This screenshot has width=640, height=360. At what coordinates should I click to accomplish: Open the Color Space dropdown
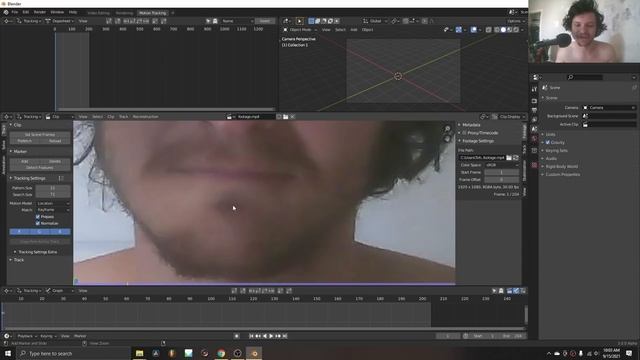(x=502, y=165)
